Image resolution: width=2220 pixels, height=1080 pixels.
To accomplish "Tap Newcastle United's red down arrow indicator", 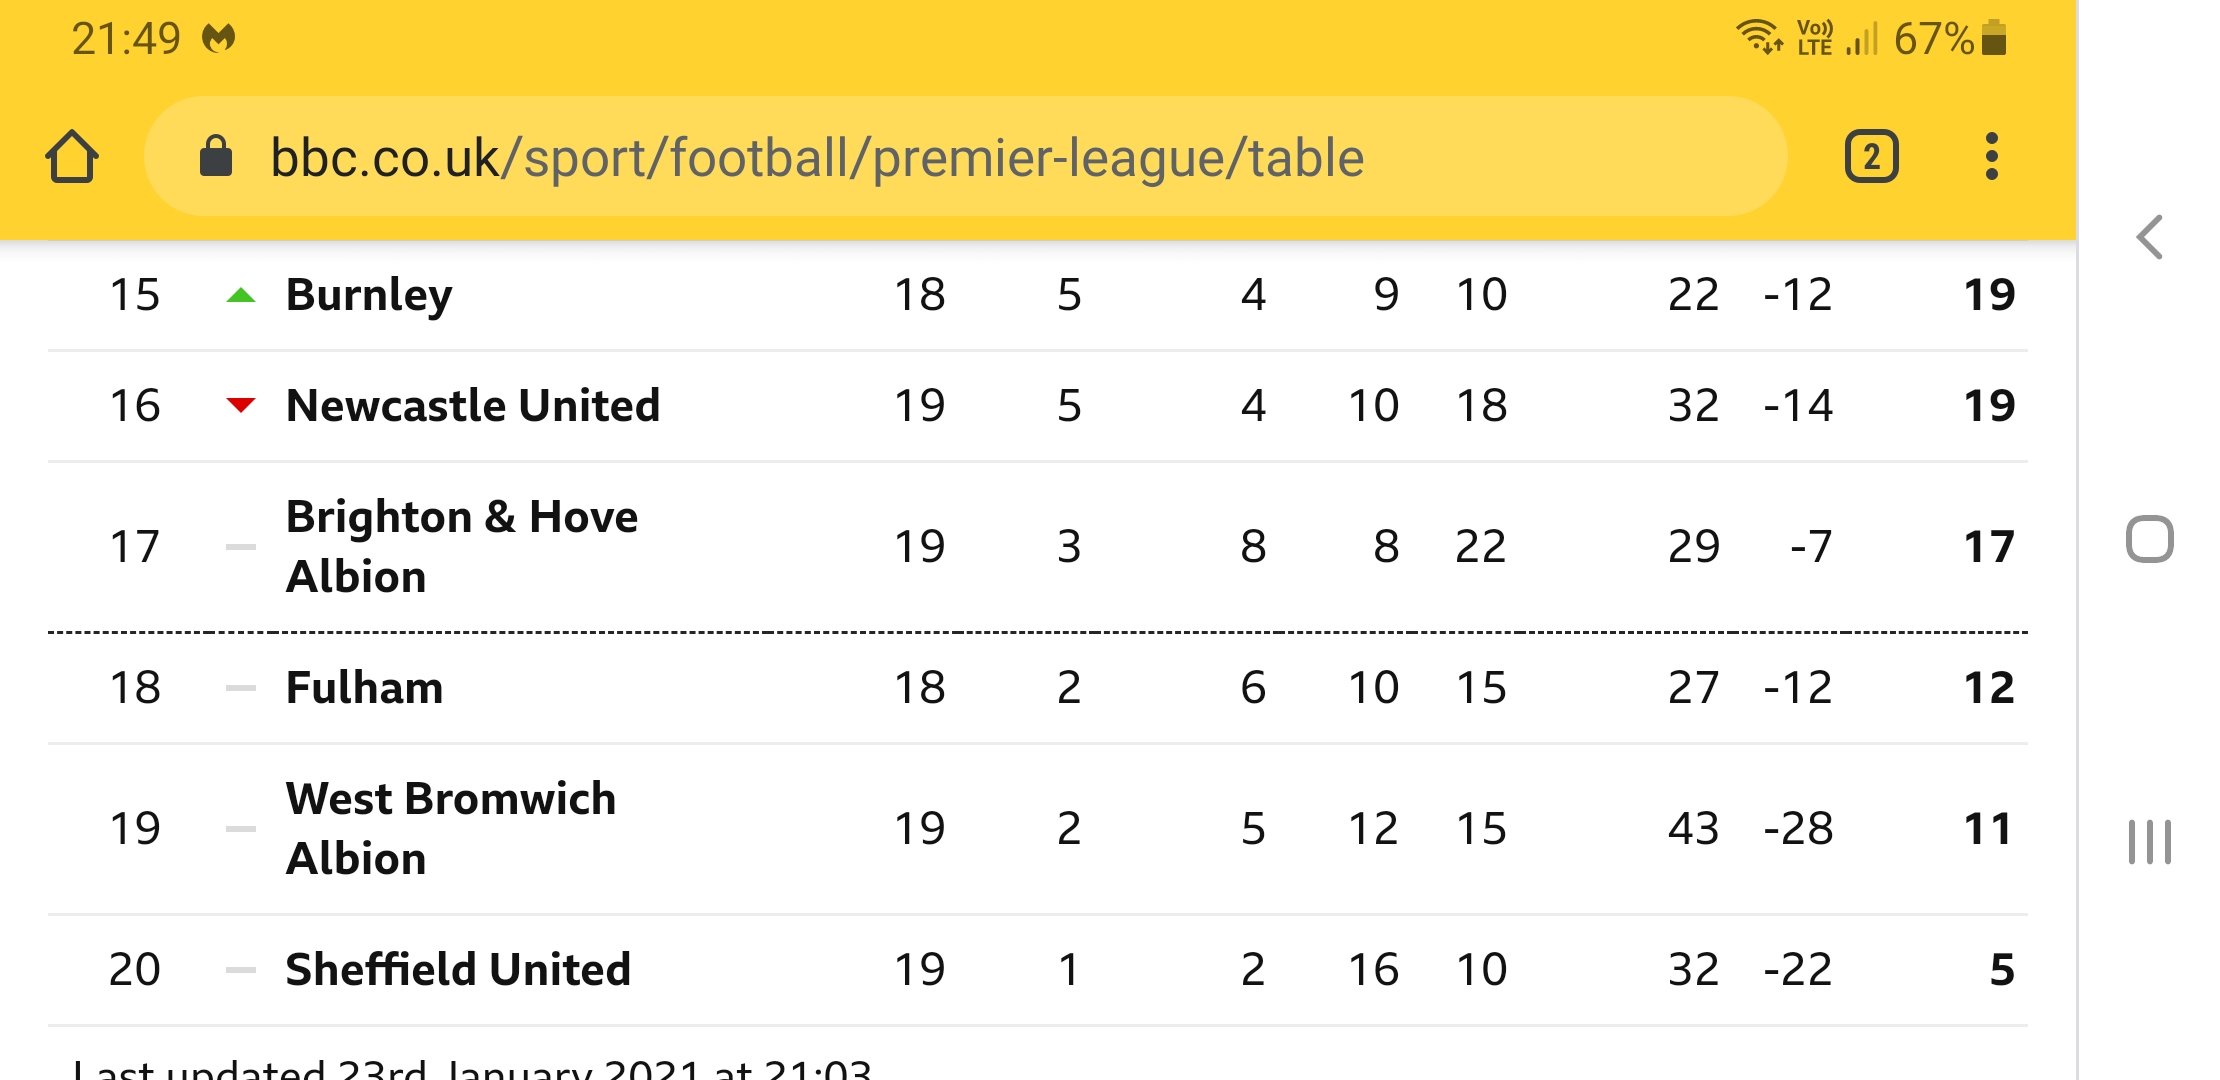I will [241, 405].
